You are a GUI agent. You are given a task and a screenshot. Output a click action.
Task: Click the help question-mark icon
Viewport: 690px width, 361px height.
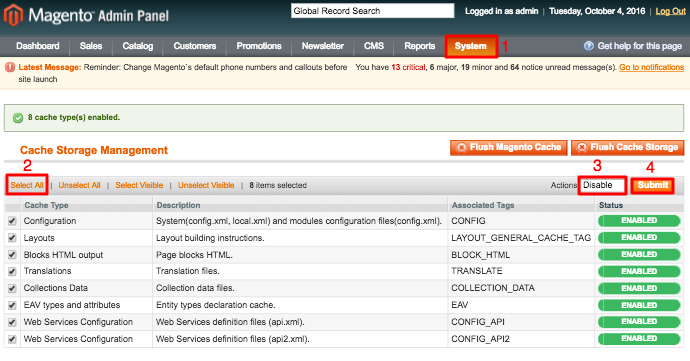pos(588,46)
